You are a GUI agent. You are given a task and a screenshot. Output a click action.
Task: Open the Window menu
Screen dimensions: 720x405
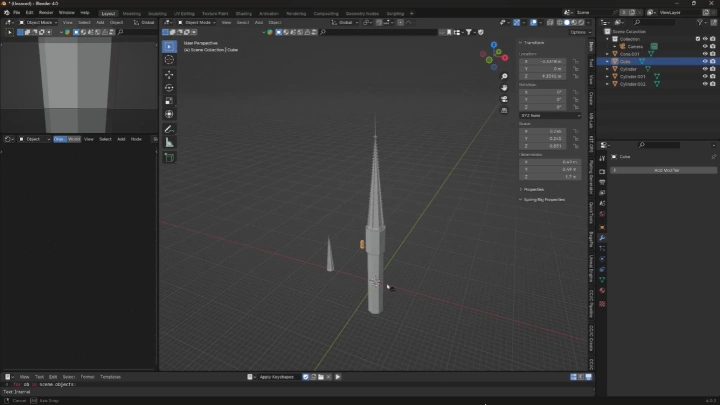click(67, 13)
